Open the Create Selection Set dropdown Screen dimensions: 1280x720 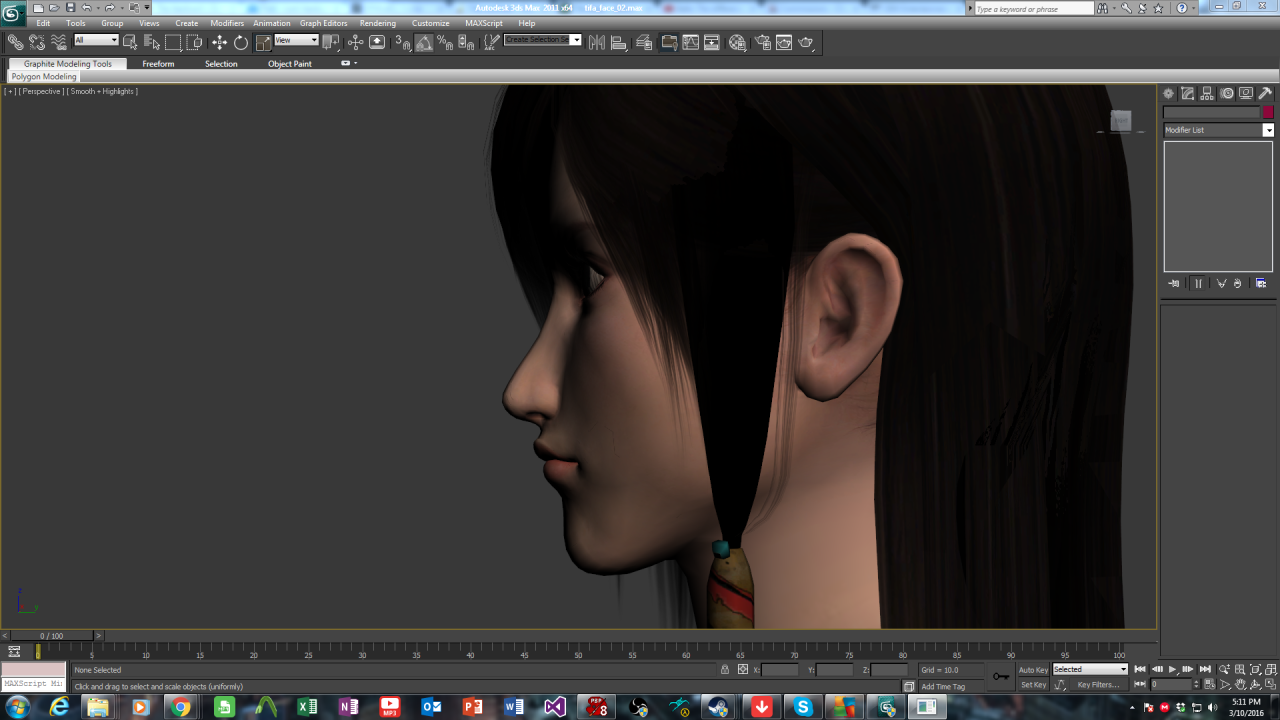coord(542,40)
